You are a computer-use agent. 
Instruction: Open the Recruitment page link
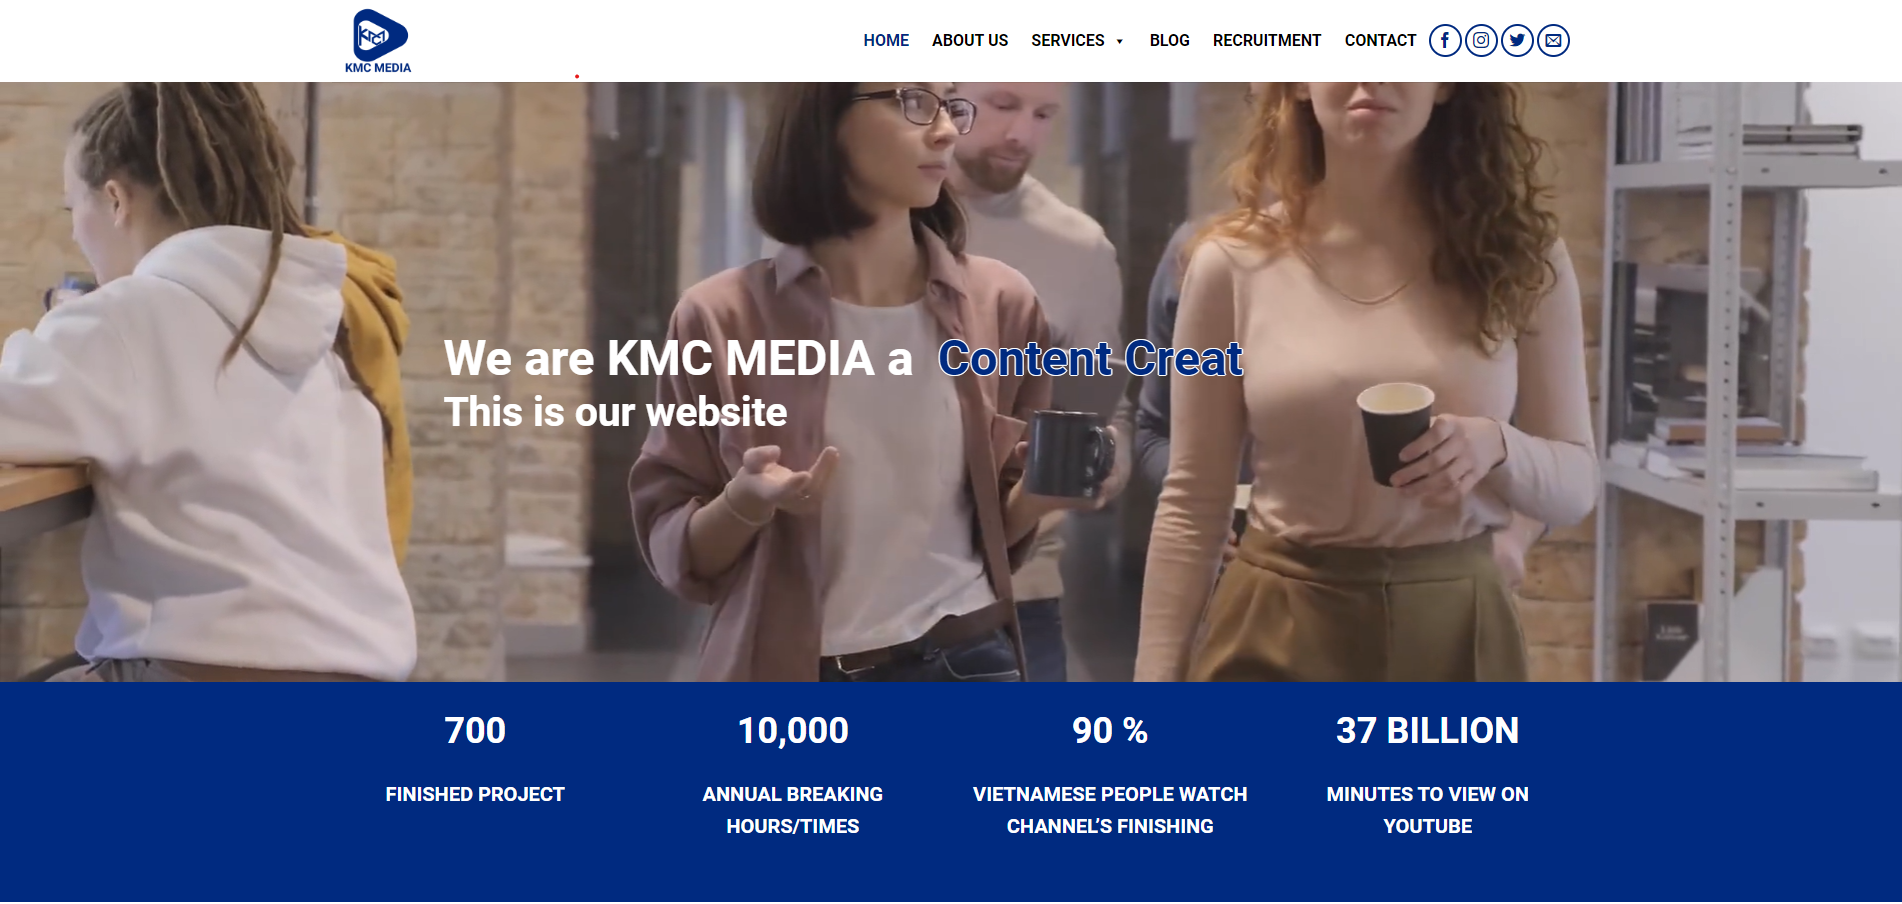[1266, 41]
